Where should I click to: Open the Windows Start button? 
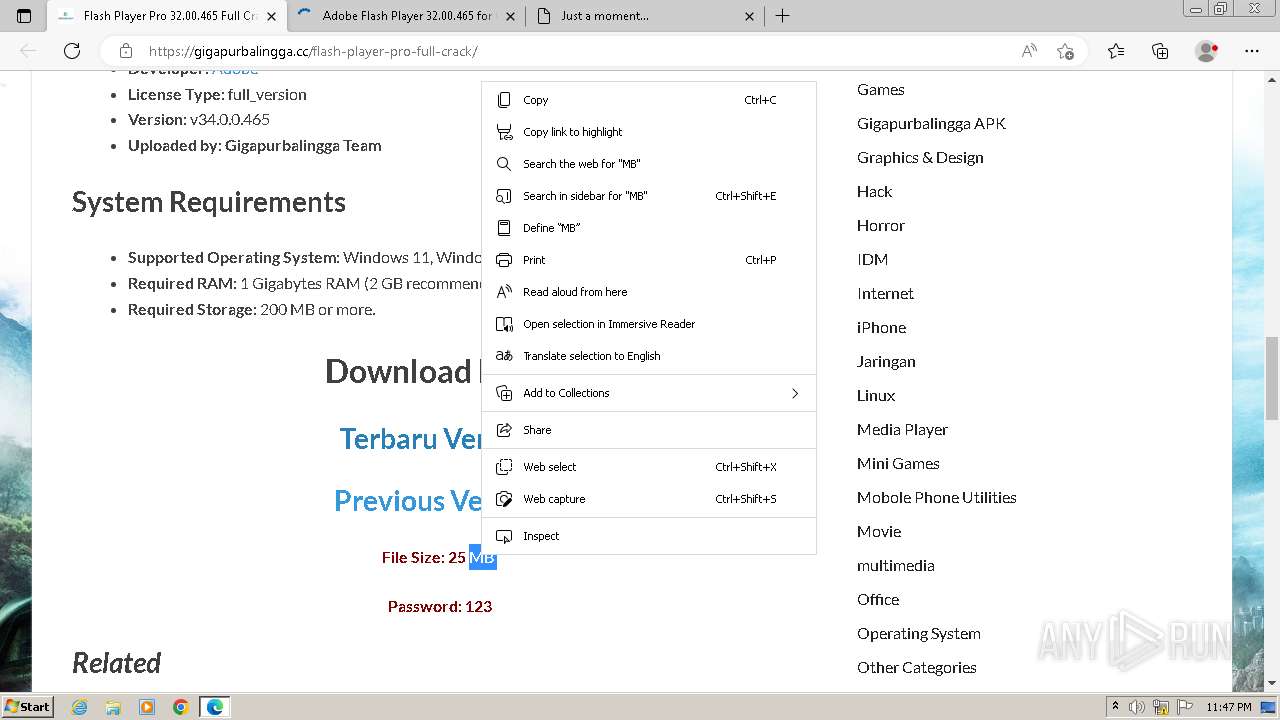[28, 707]
